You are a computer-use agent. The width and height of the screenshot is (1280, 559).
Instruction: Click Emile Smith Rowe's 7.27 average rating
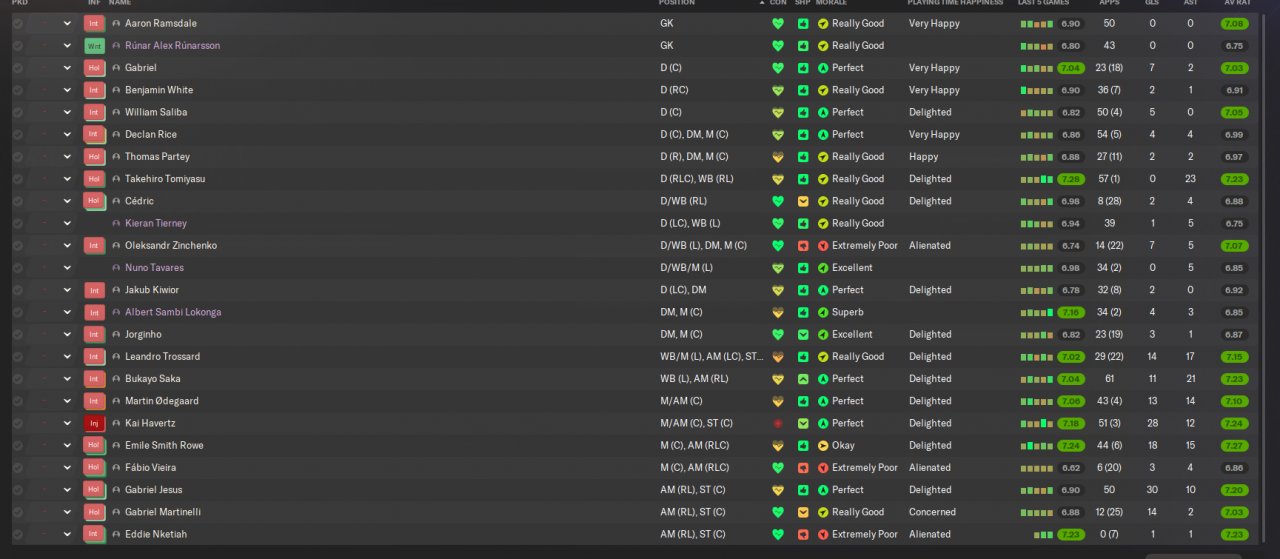click(1234, 446)
